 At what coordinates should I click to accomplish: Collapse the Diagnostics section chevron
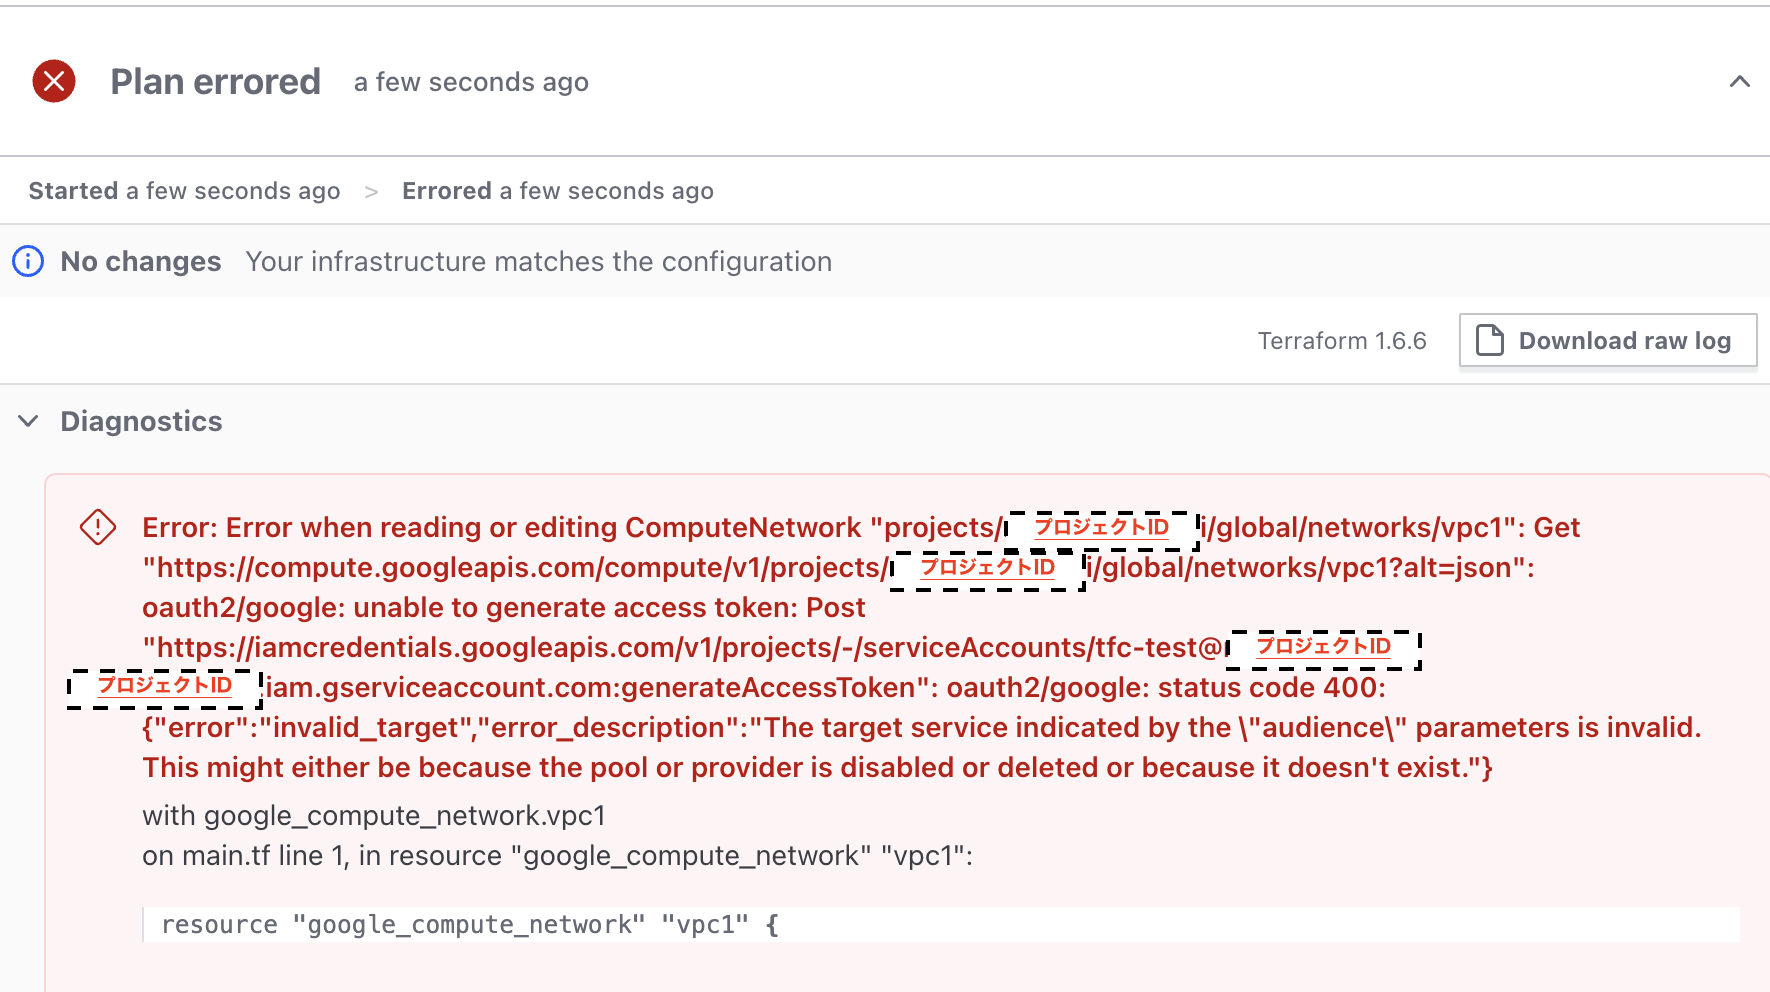click(x=29, y=421)
